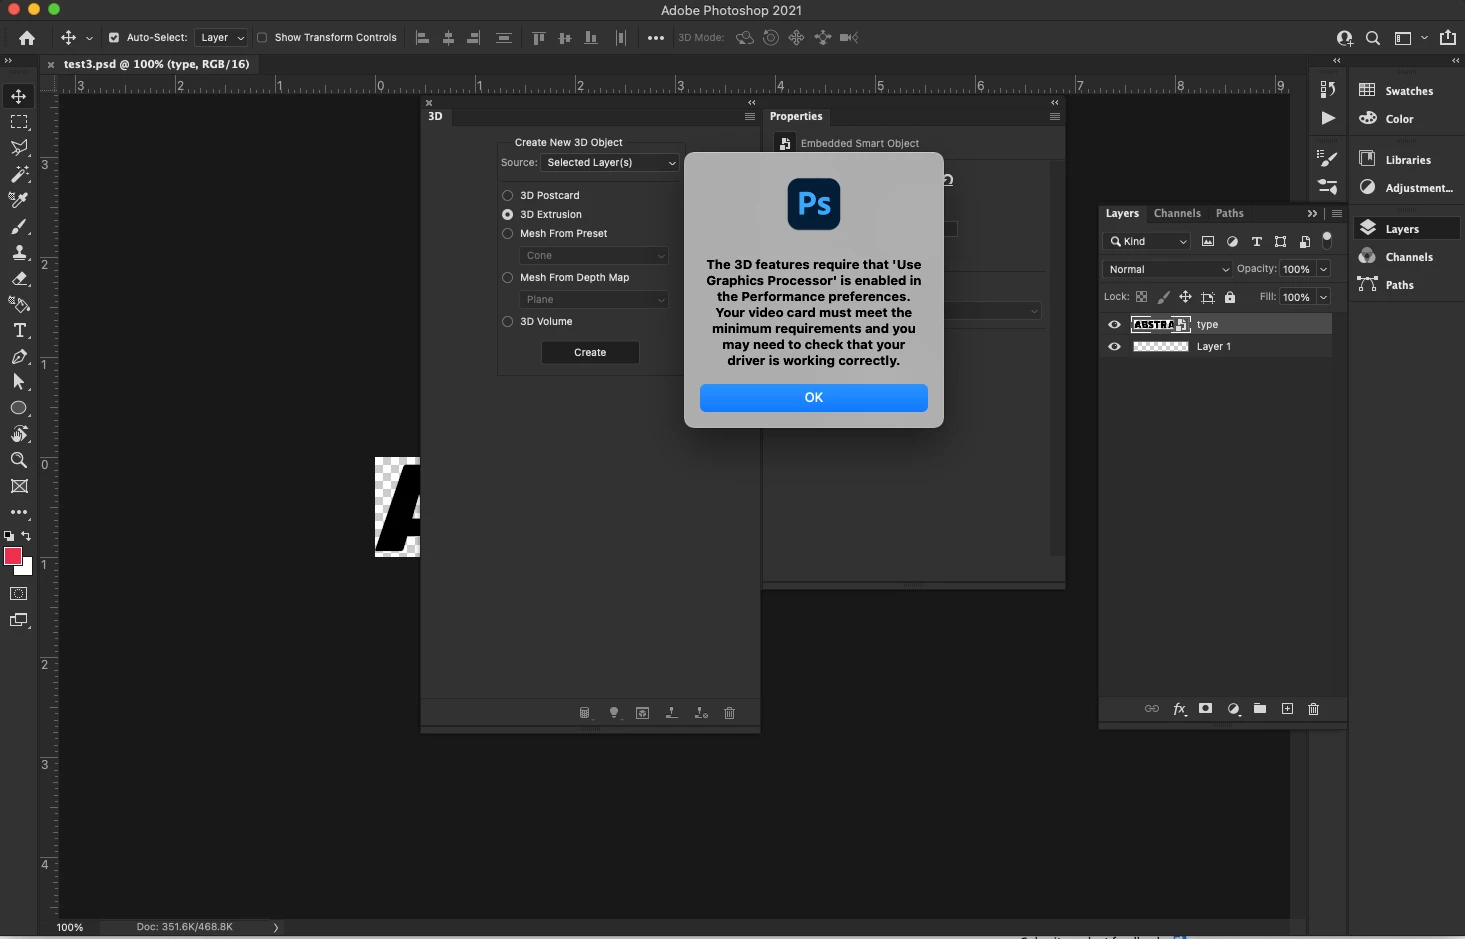Dismiss the dialog with OK
The width and height of the screenshot is (1465, 939).
coord(814,398)
